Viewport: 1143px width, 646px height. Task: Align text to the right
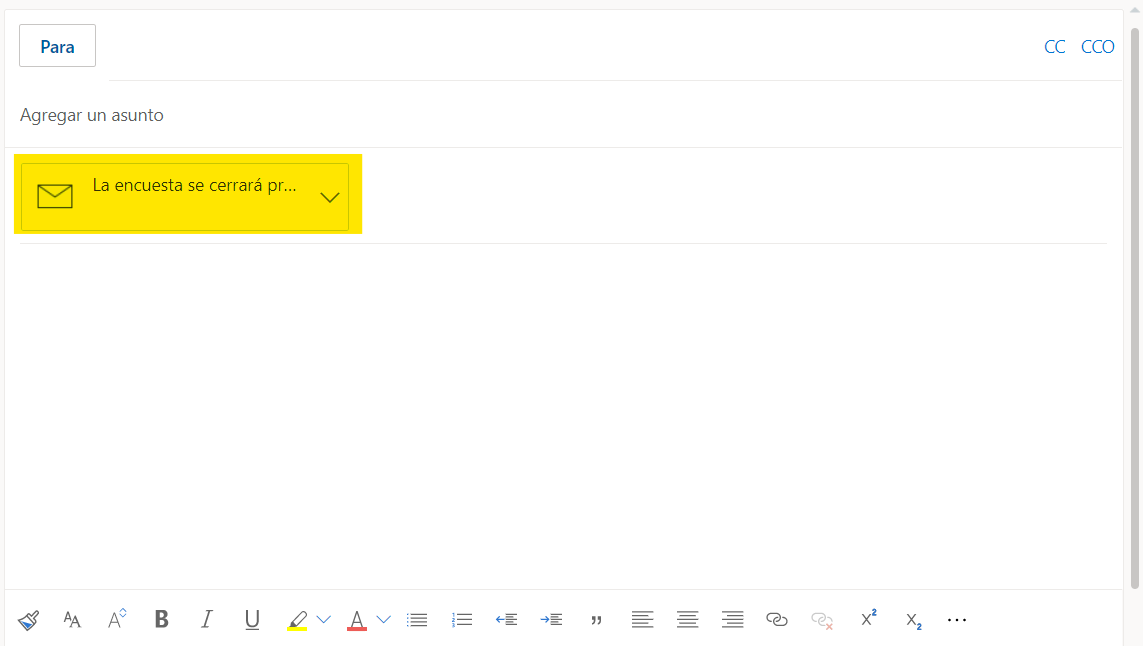pos(733,620)
